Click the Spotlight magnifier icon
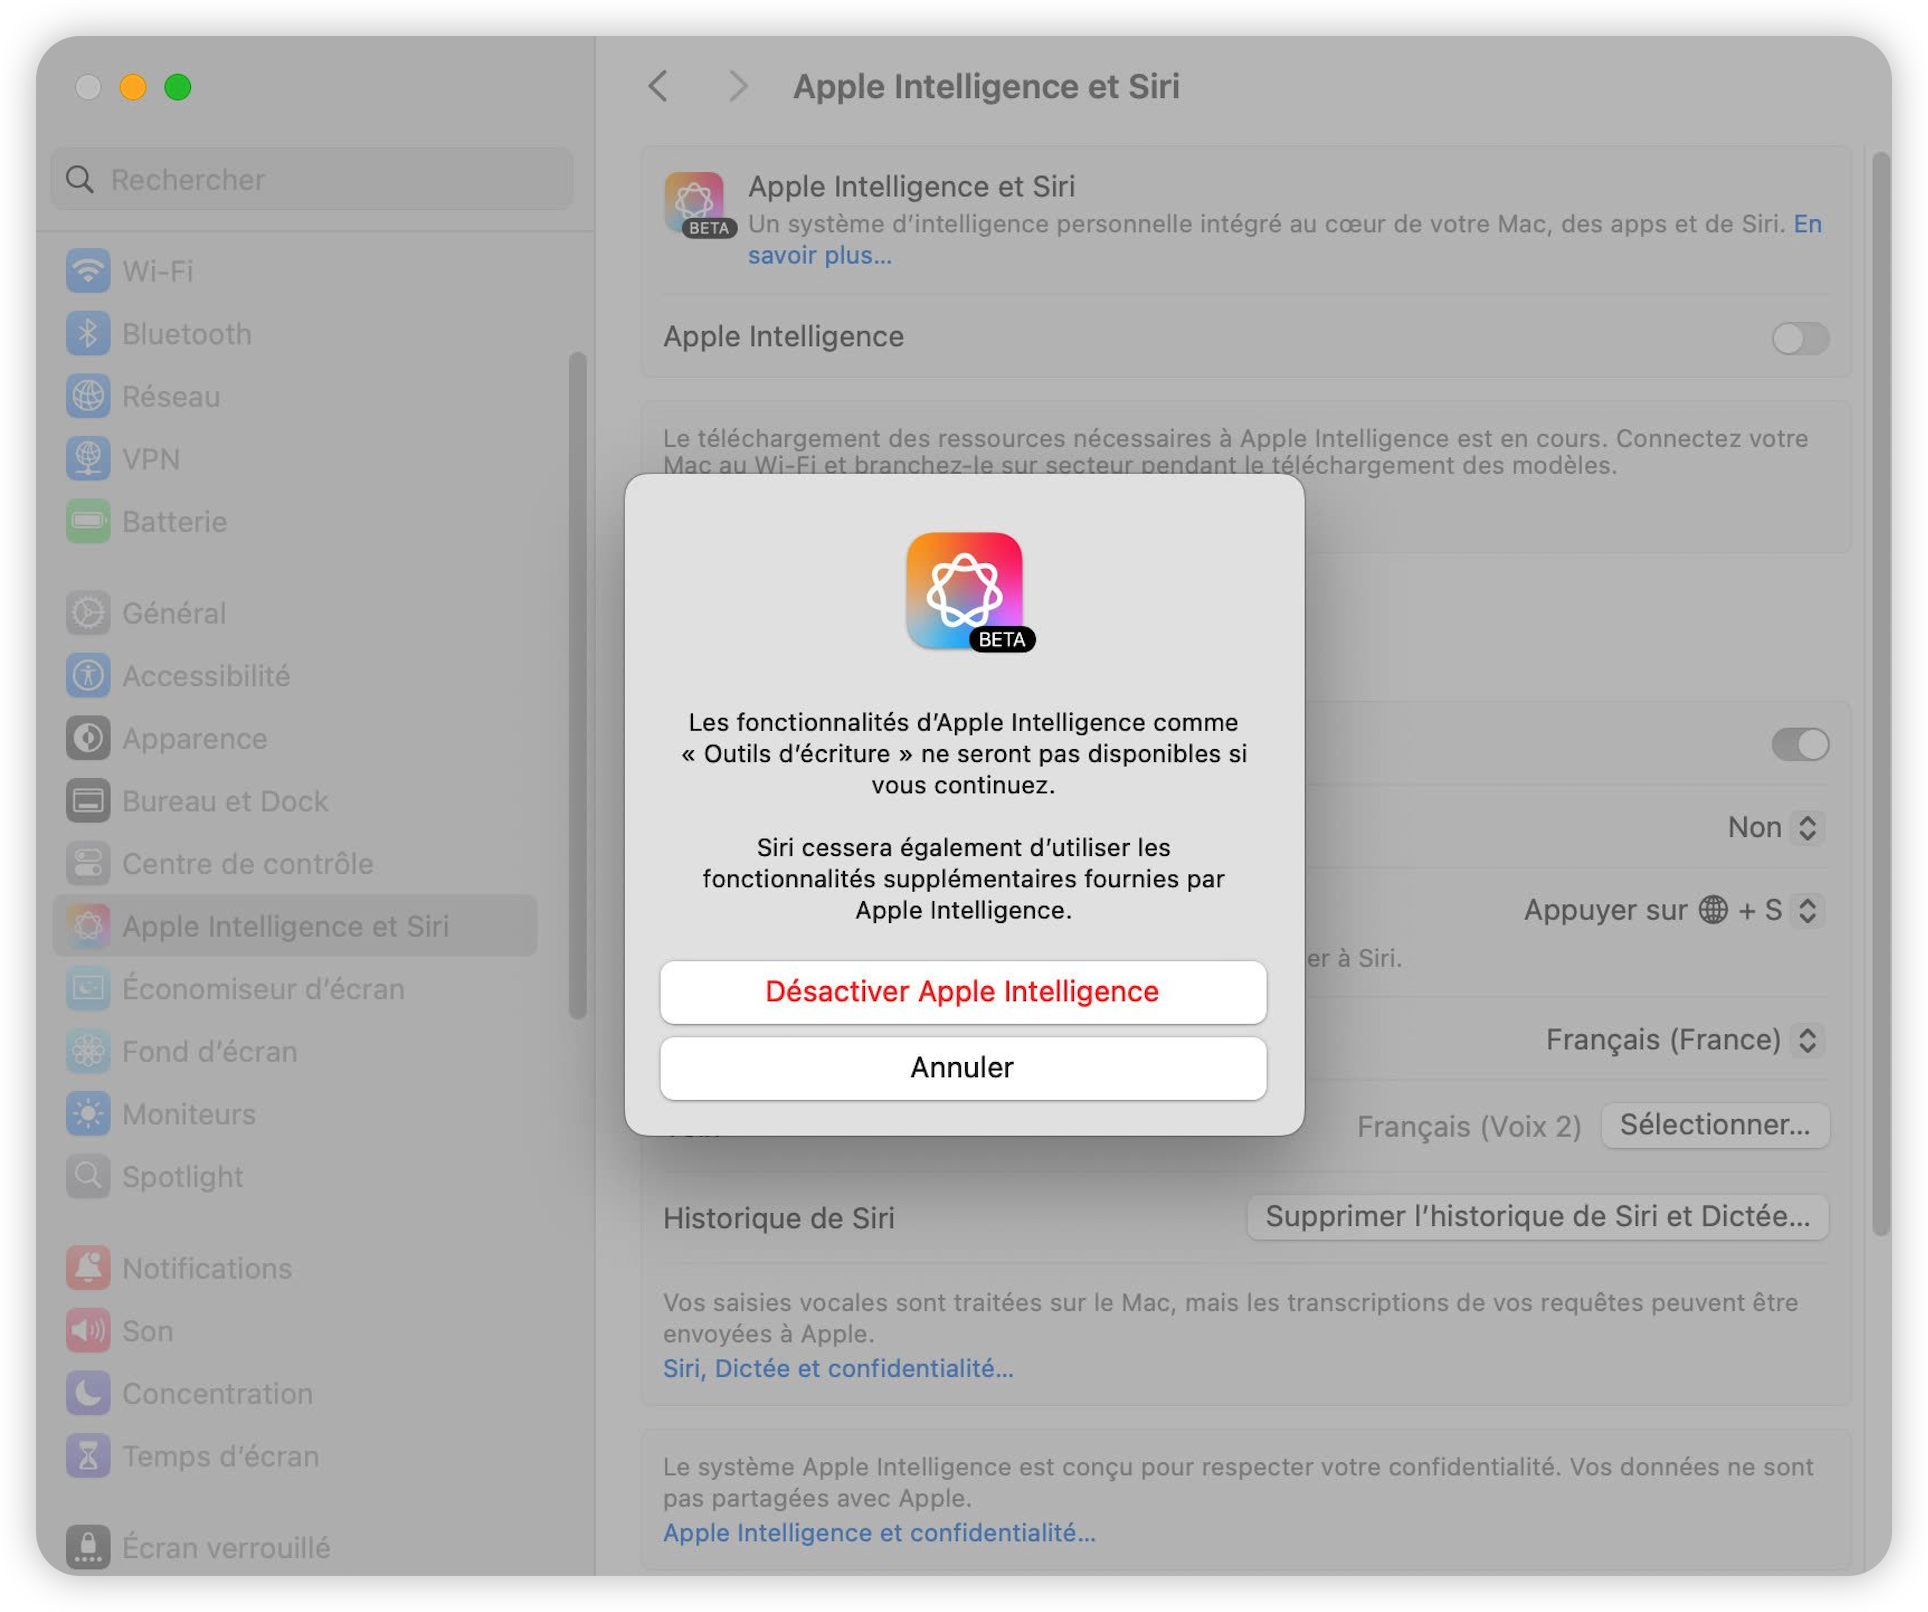This screenshot has width=1928, height=1612. 88,1177
